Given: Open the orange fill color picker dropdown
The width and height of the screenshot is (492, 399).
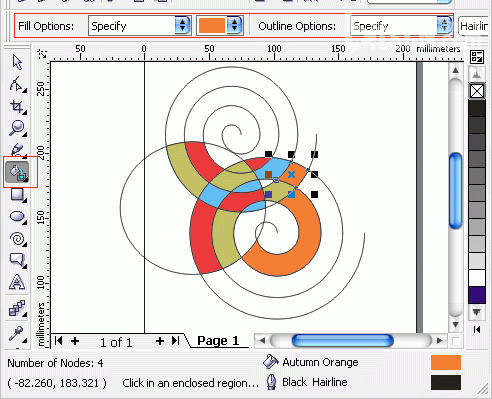Looking at the screenshot, I should tap(234, 26).
